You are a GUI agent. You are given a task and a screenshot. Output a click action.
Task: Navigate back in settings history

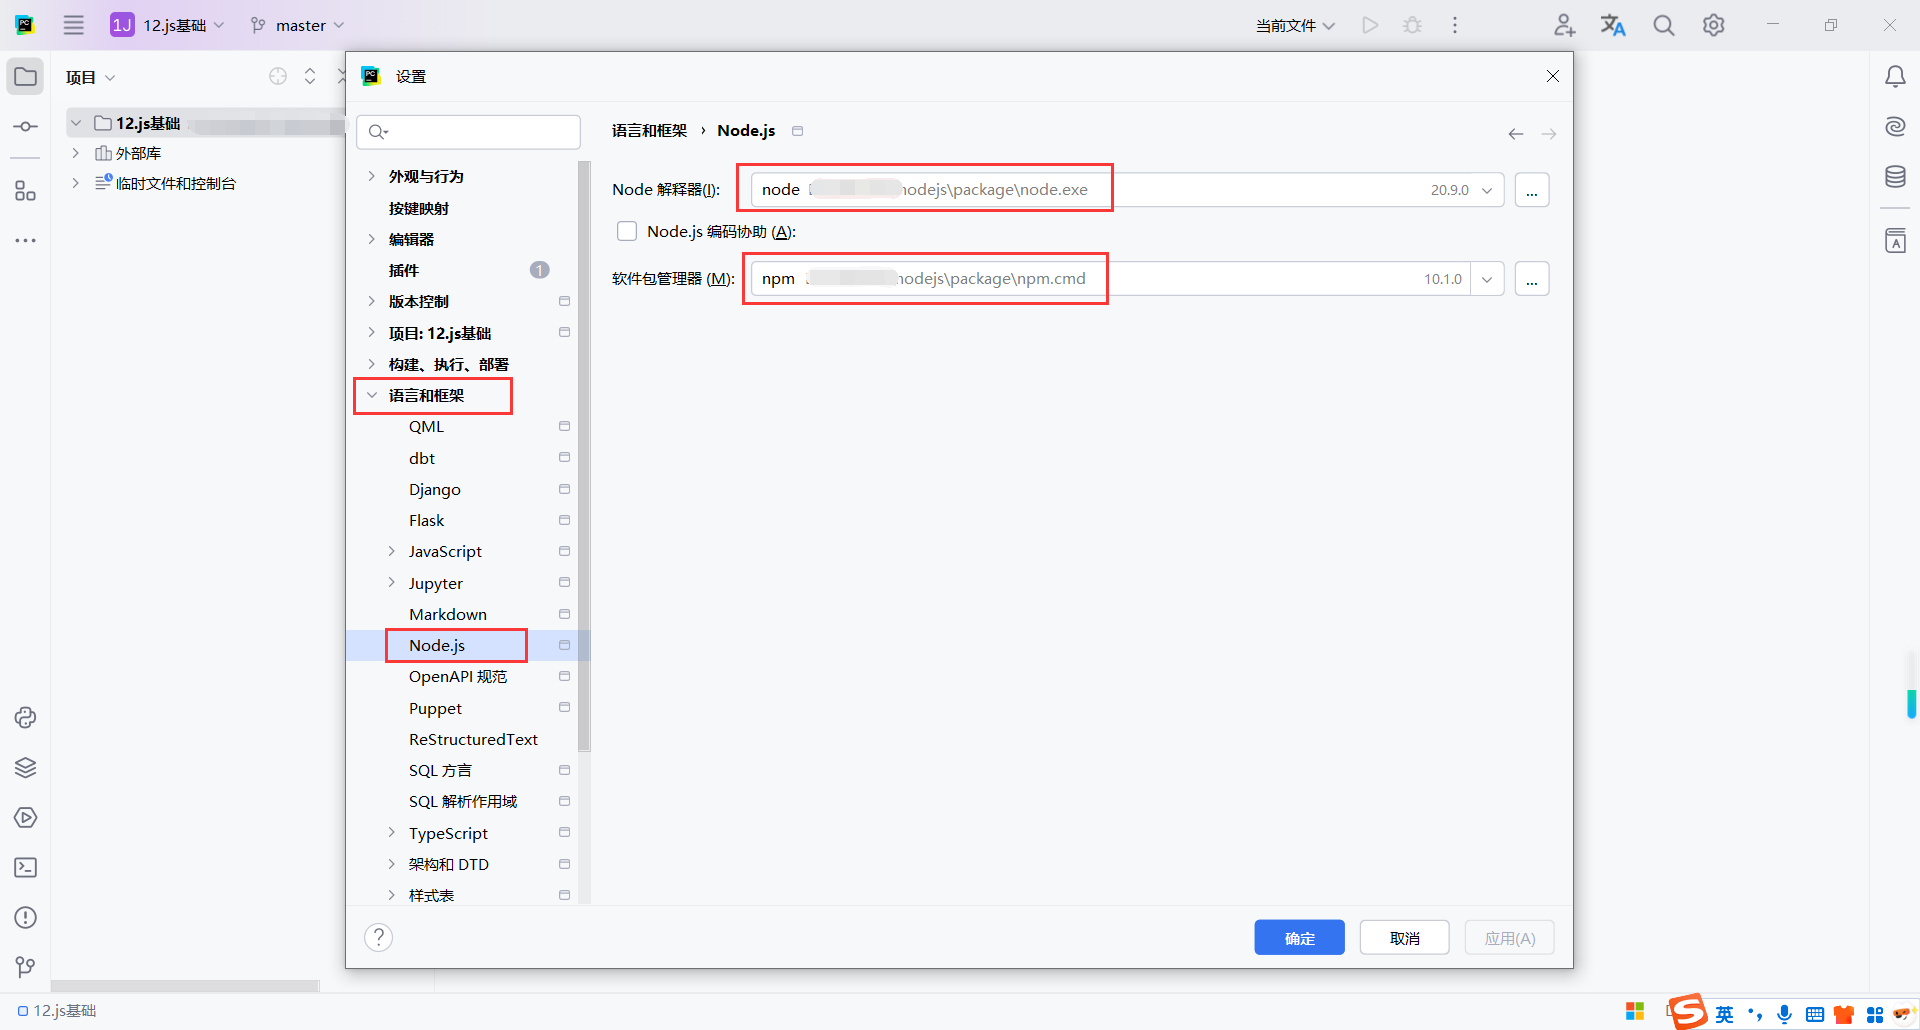1516,133
